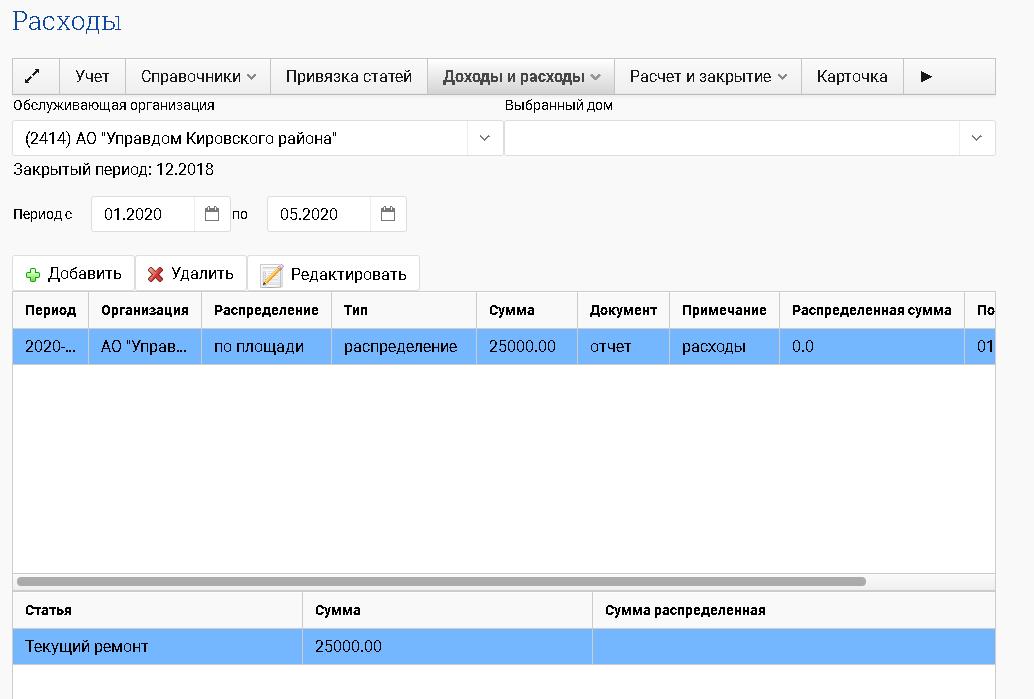Open the Учет menu item
Screen dimensions: 1034x699
tap(92, 77)
